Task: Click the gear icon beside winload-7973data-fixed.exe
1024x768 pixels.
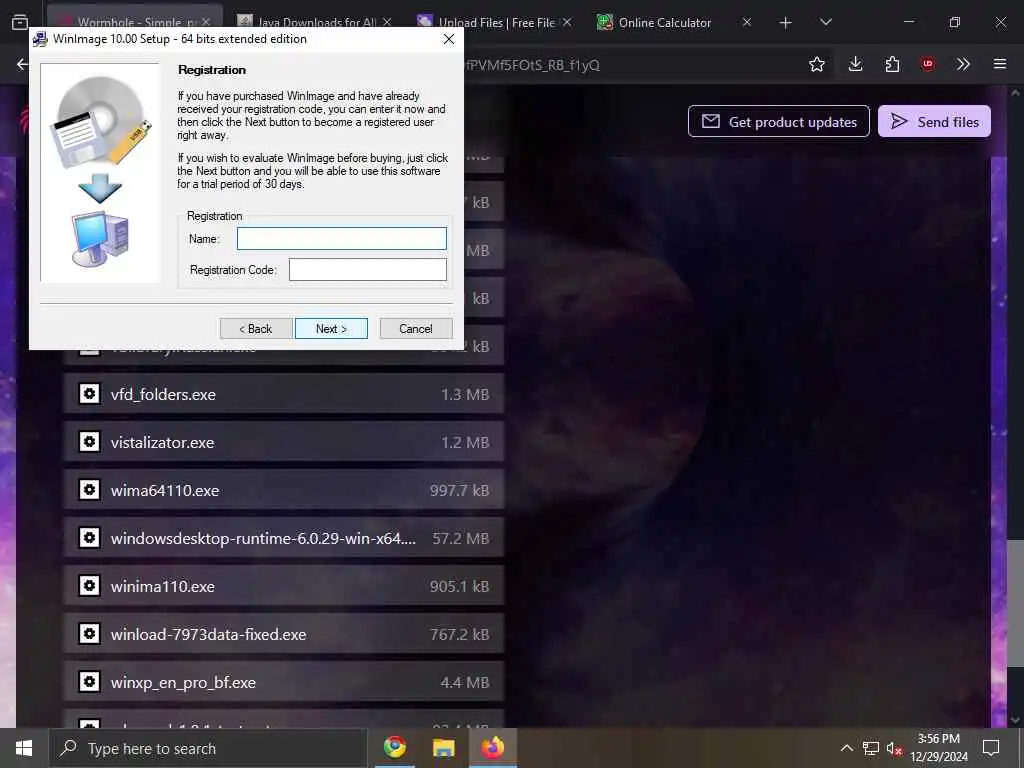Action: tap(89, 633)
